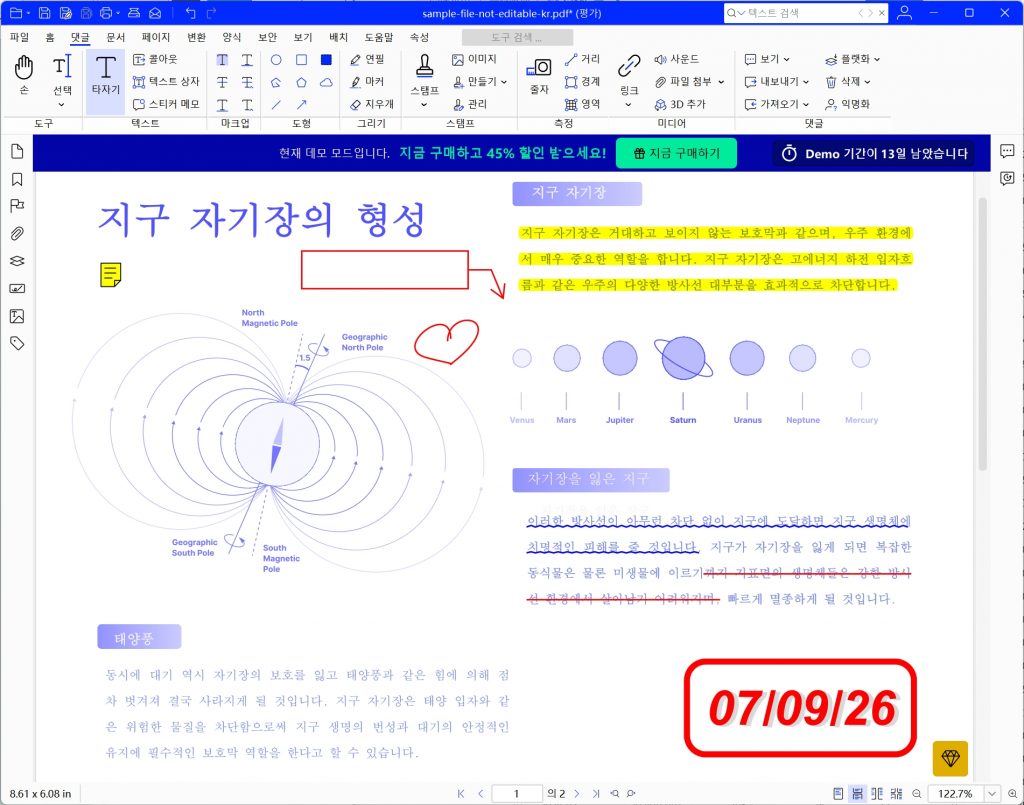The height and width of the screenshot is (805, 1024).
Task: Toggle the strikethrough text markup tool
Action: pos(222,82)
